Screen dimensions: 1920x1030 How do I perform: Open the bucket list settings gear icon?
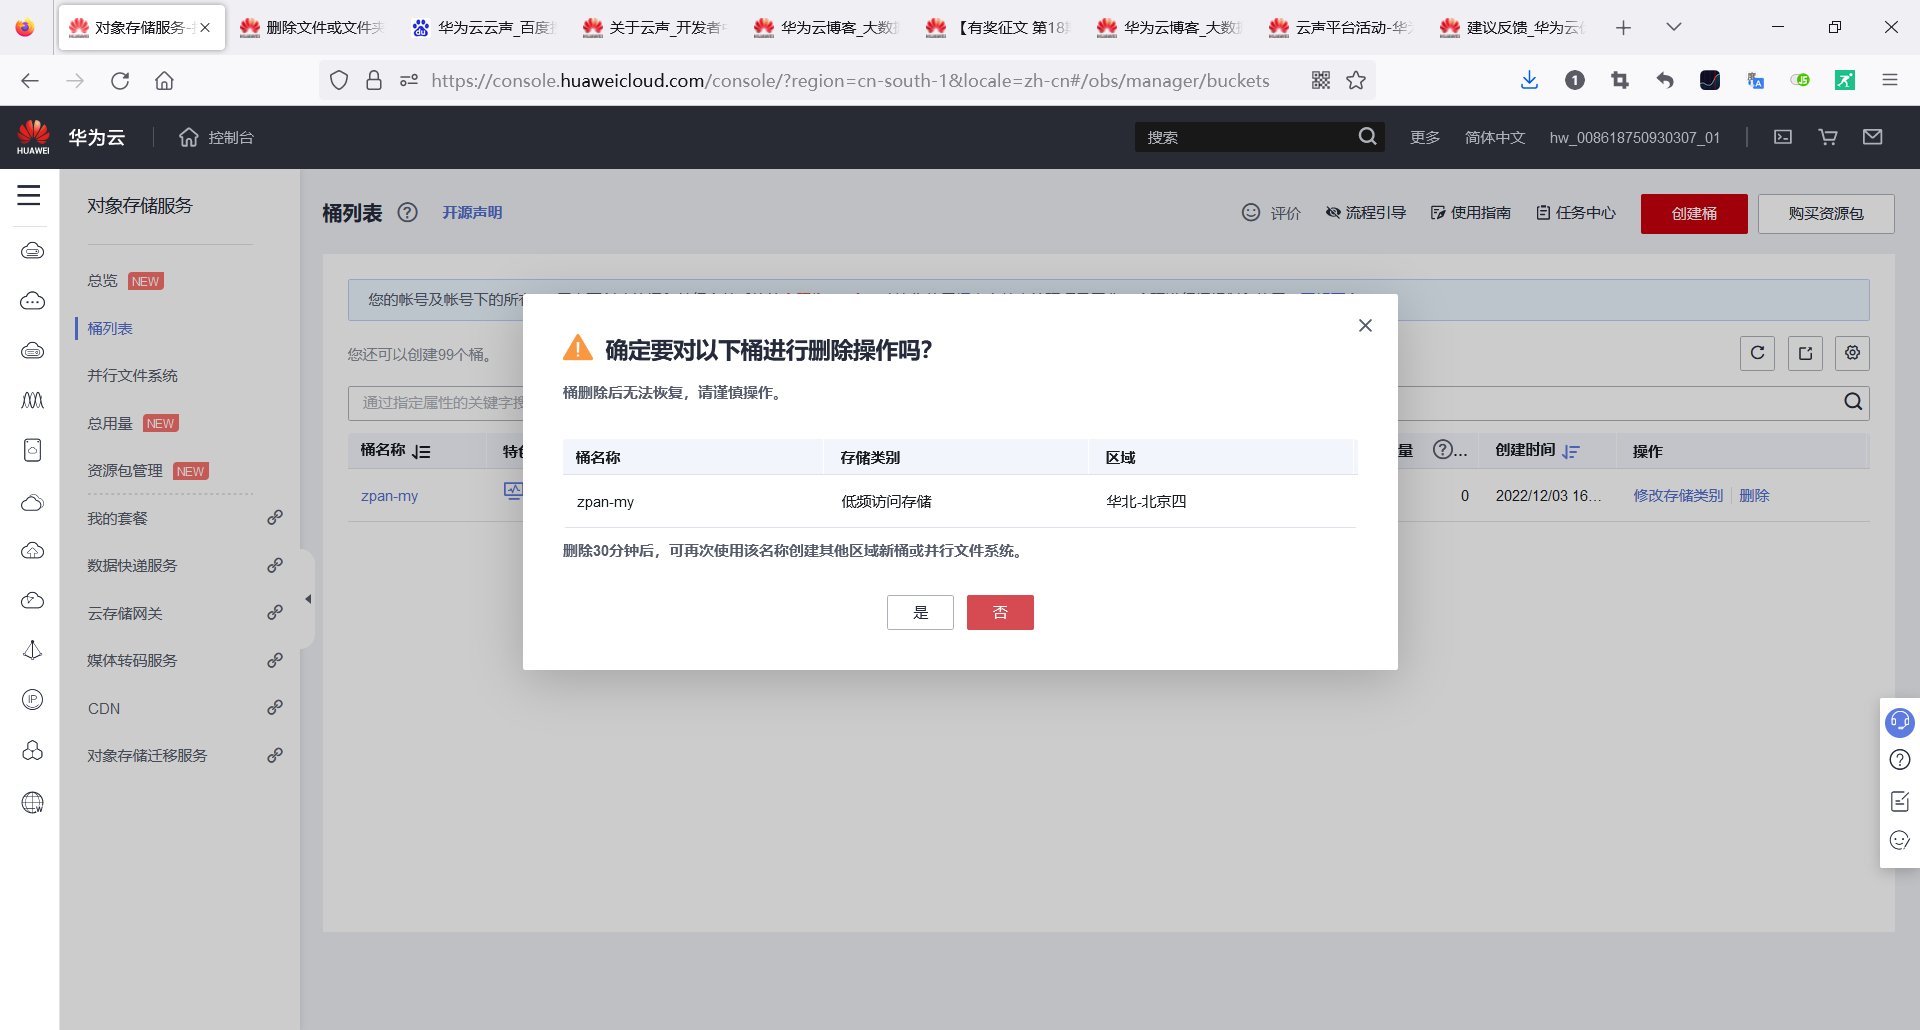pyautogui.click(x=1852, y=353)
